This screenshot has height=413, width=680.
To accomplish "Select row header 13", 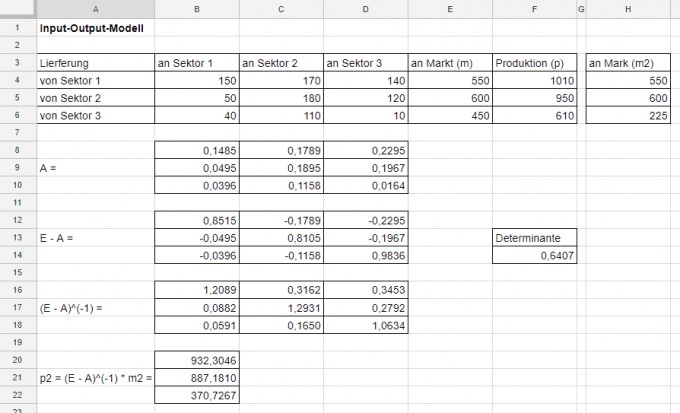I will [18, 237].
